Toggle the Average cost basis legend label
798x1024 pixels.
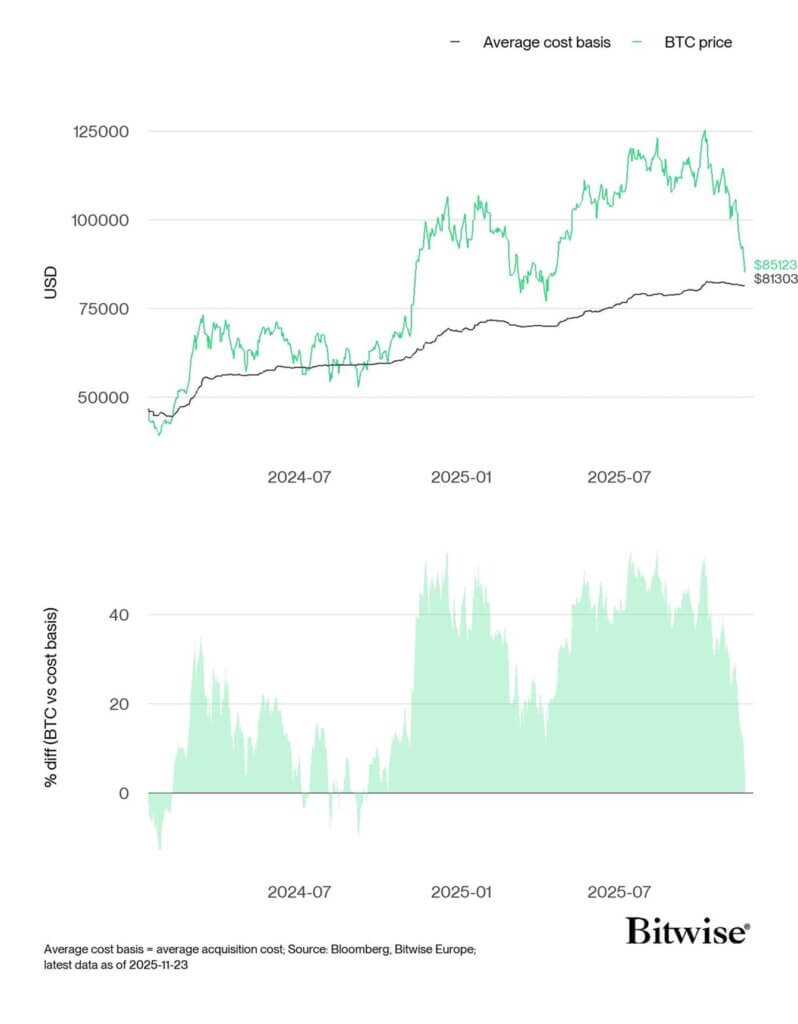point(546,43)
